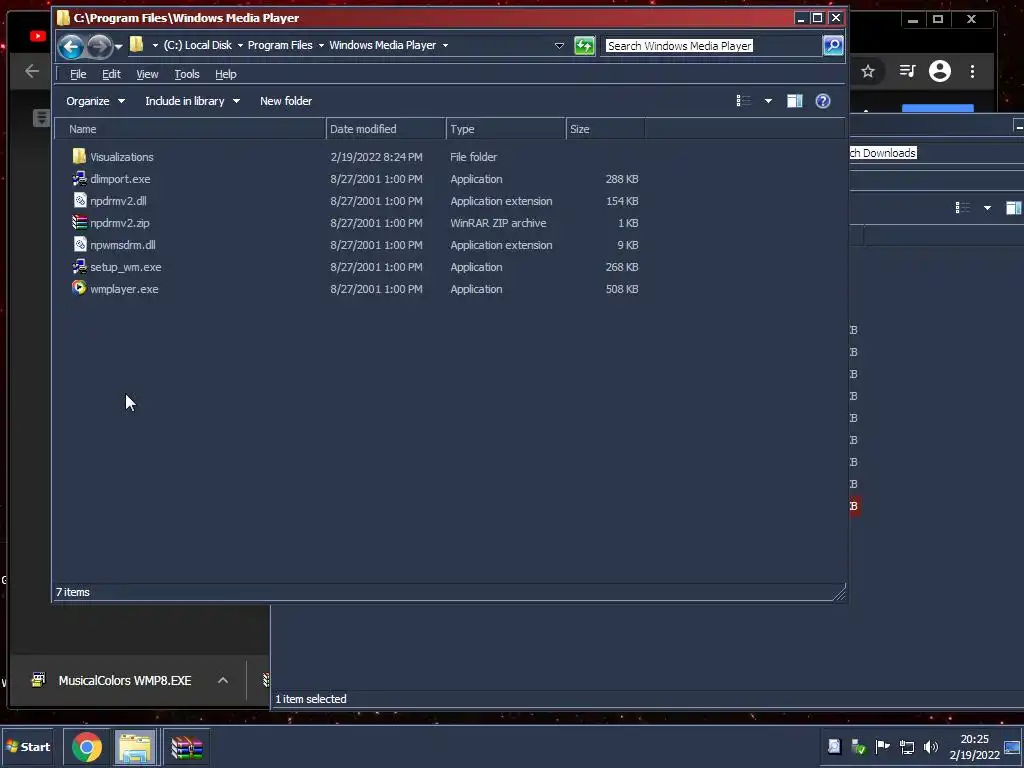Click the green Refresh button
This screenshot has width=1024, height=768.
pos(584,46)
